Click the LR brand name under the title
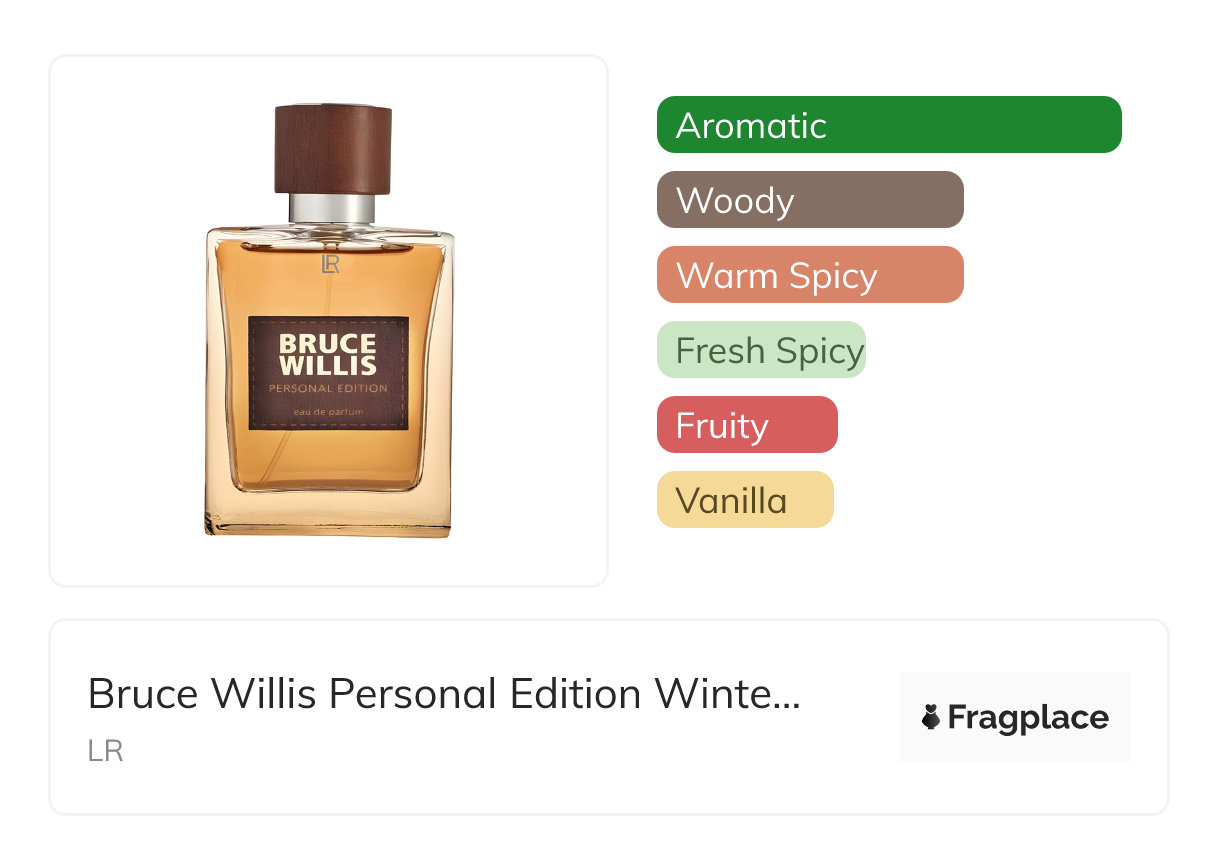 click(x=105, y=751)
